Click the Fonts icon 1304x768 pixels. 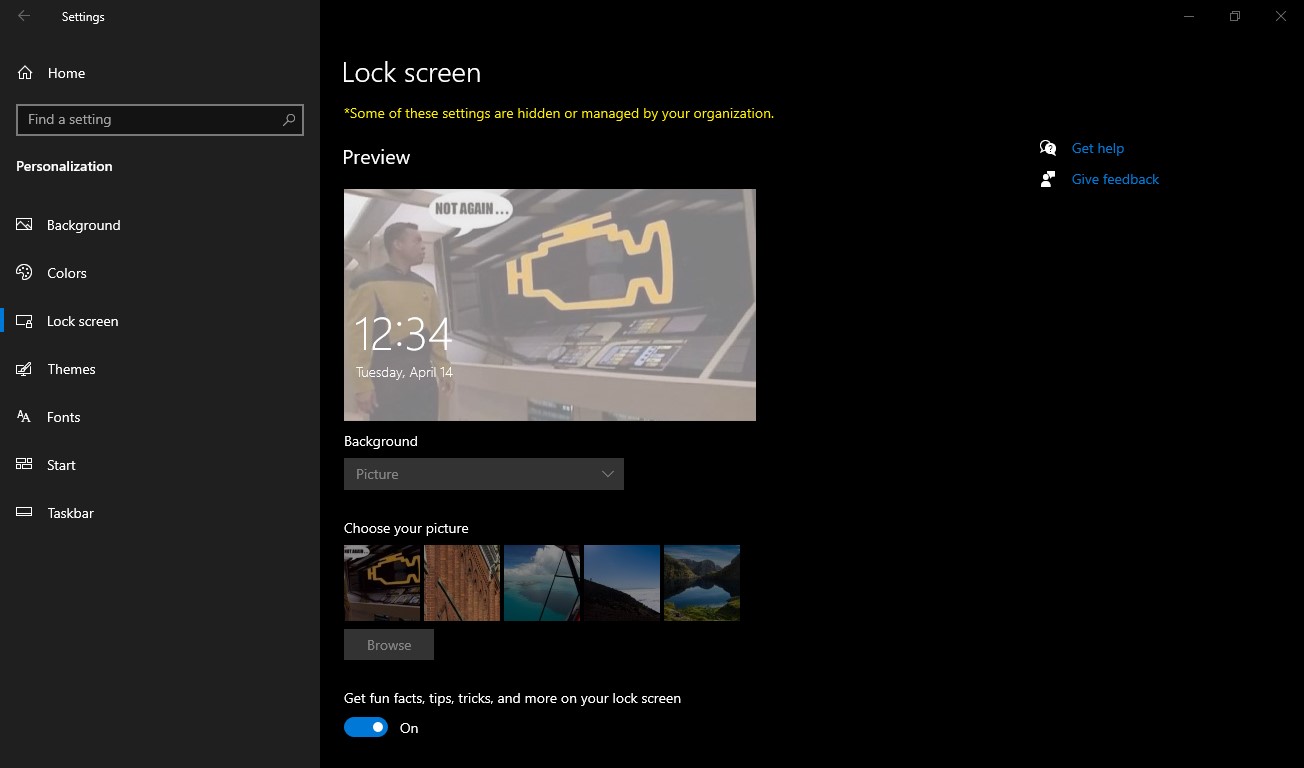click(x=25, y=417)
